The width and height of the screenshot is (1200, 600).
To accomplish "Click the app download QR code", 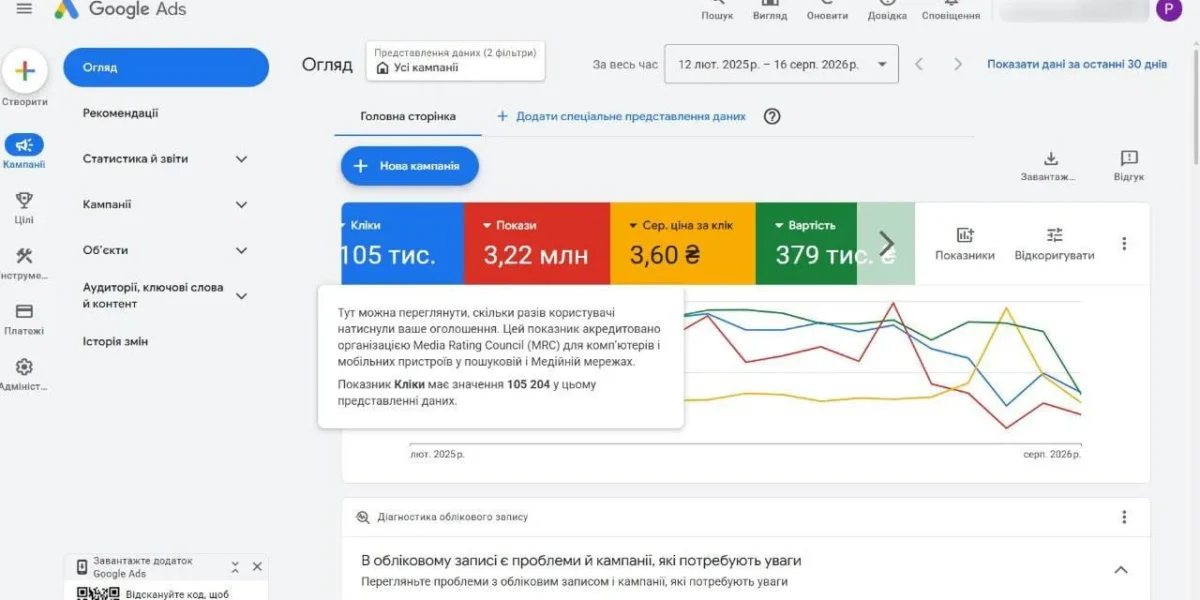I will (x=99, y=592).
